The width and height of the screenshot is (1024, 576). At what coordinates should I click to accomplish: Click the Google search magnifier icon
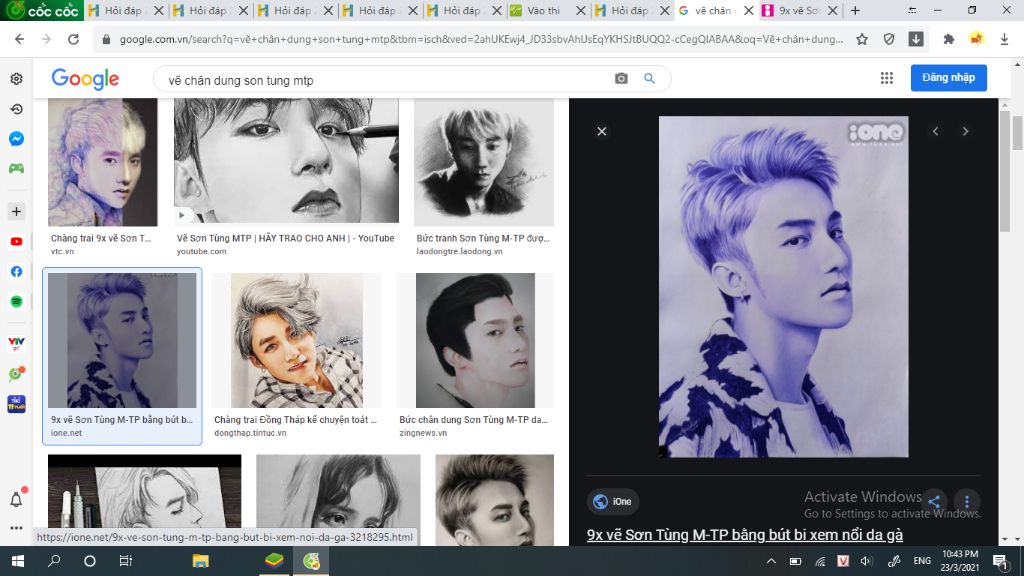pos(649,78)
